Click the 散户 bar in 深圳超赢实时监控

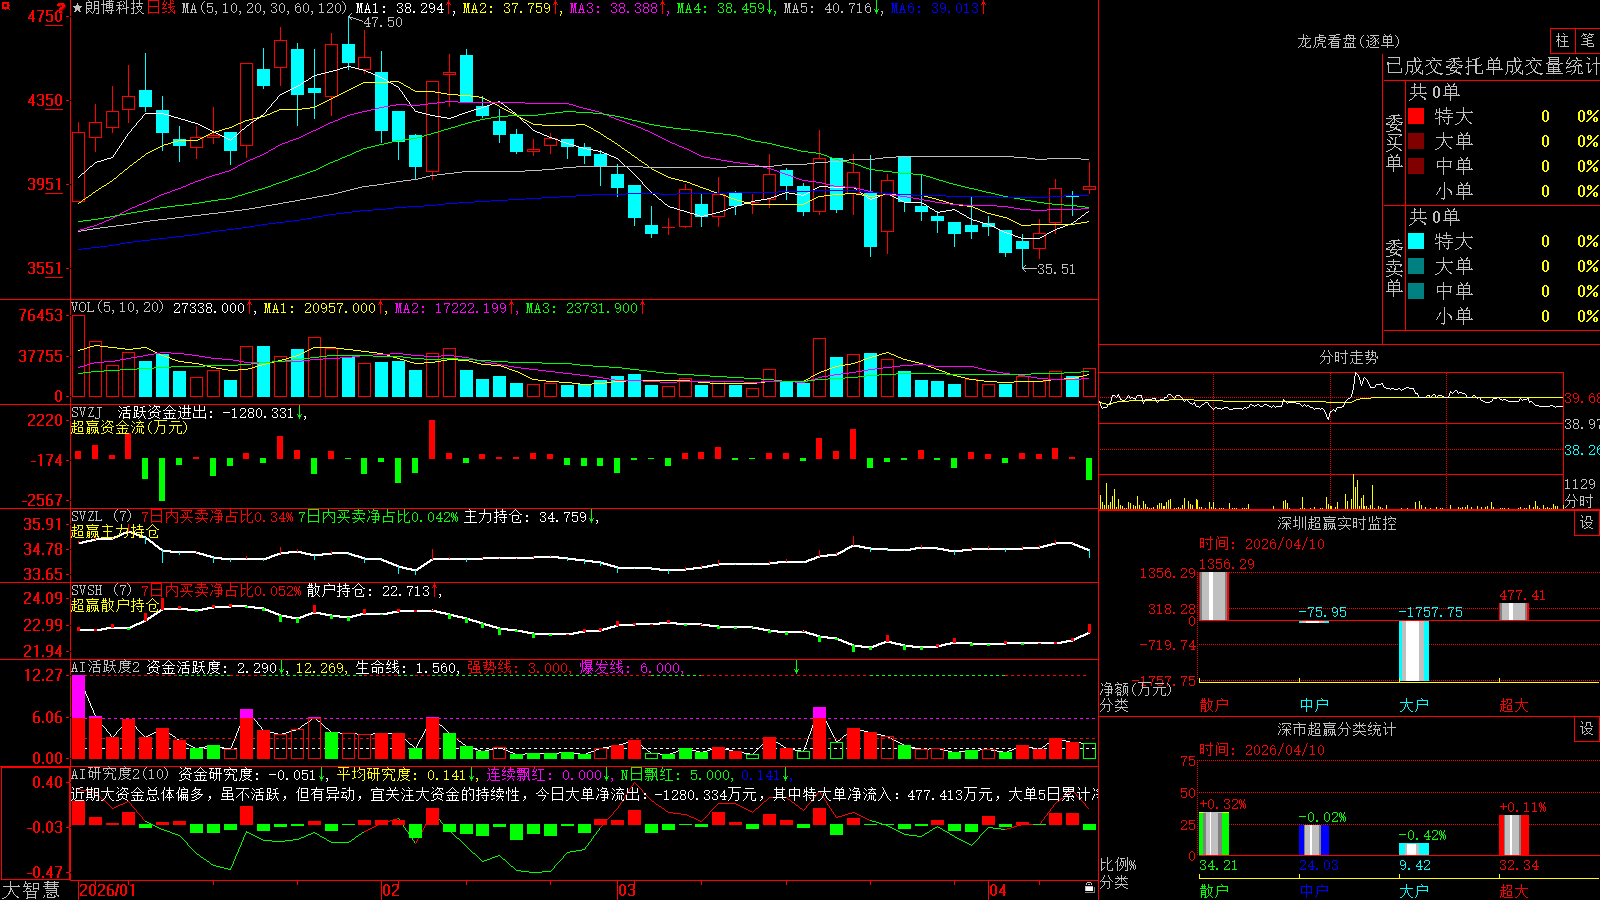(x=1214, y=596)
